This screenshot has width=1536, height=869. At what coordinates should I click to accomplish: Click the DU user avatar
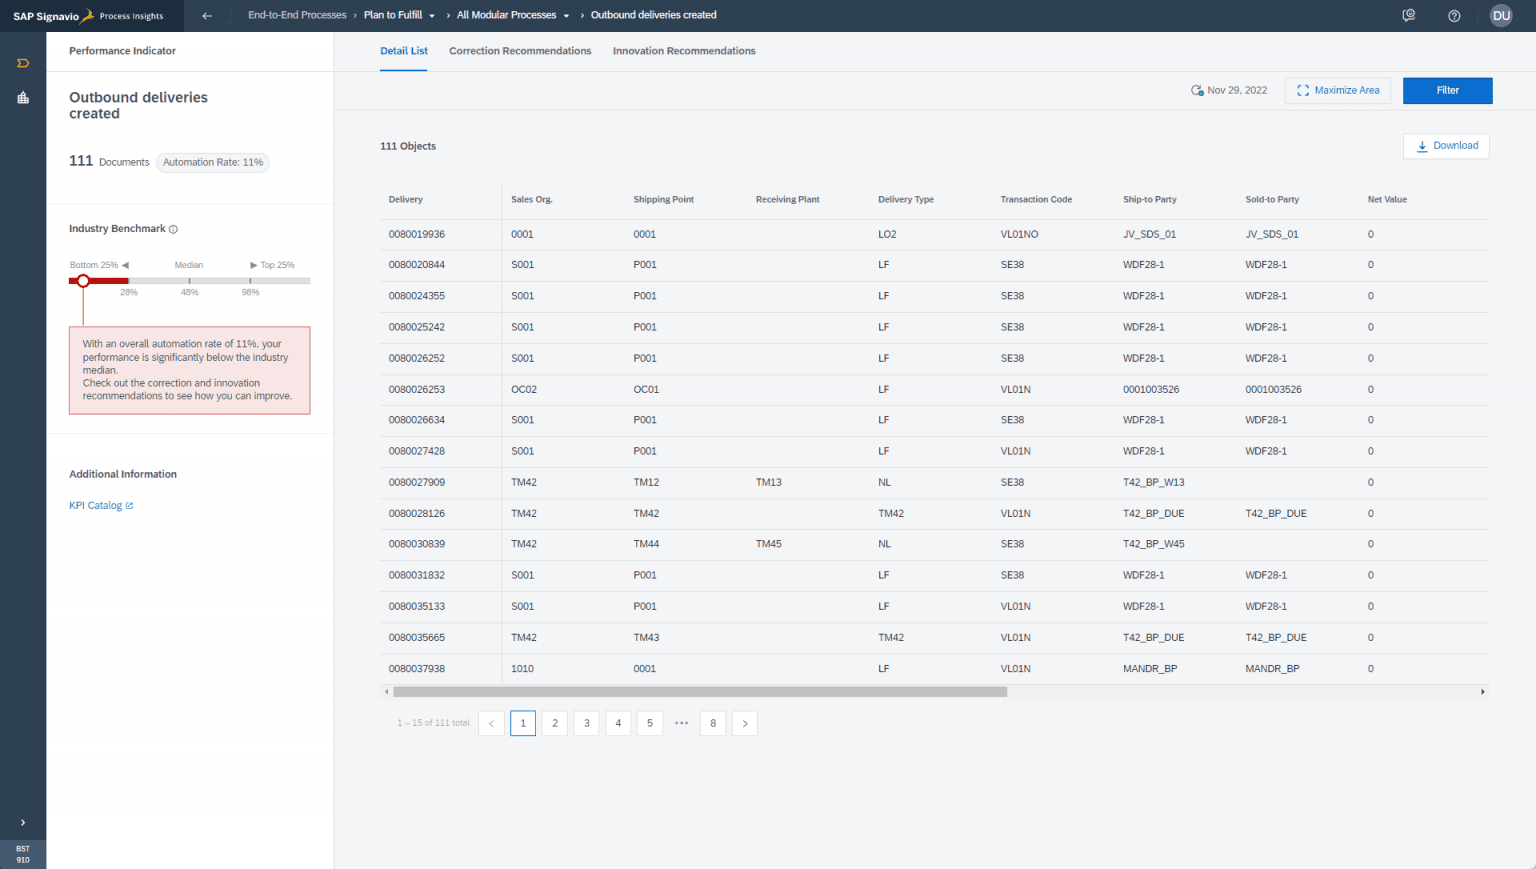tap(1501, 15)
